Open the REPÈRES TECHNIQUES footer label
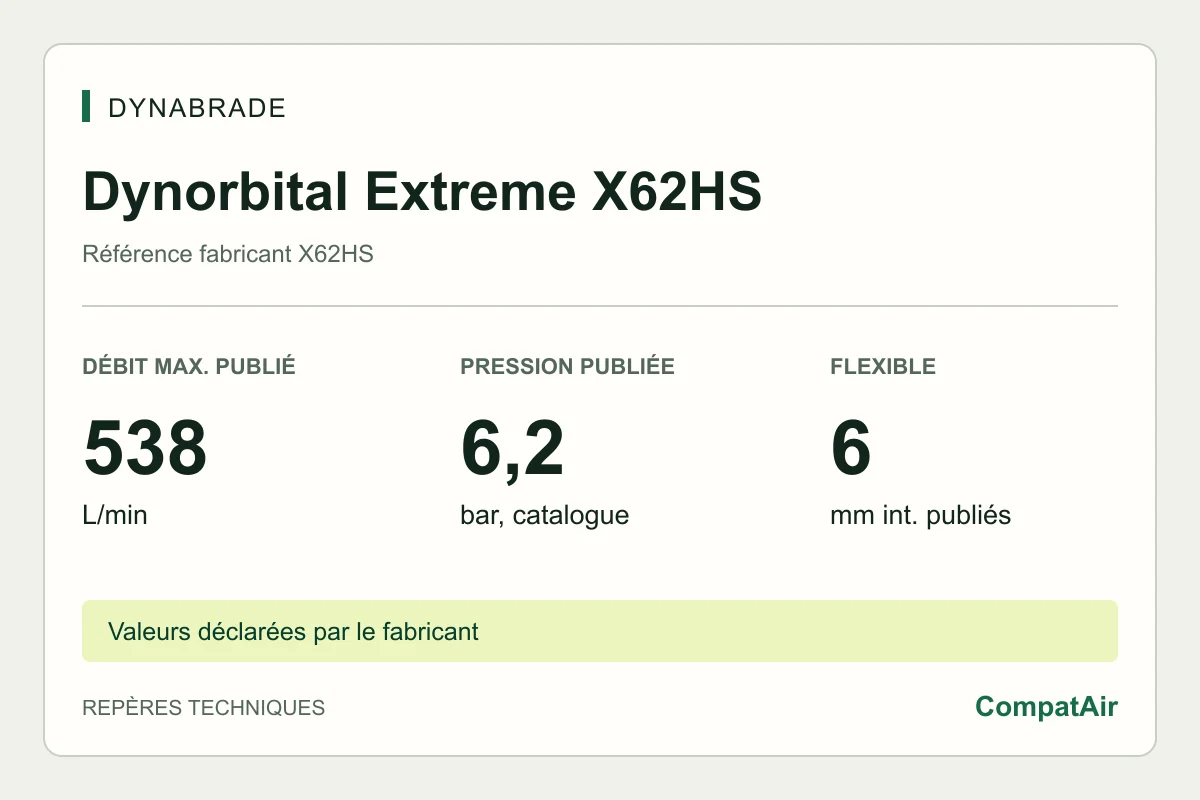The height and width of the screenshot is (800, 1200). [x=203, y=708]
